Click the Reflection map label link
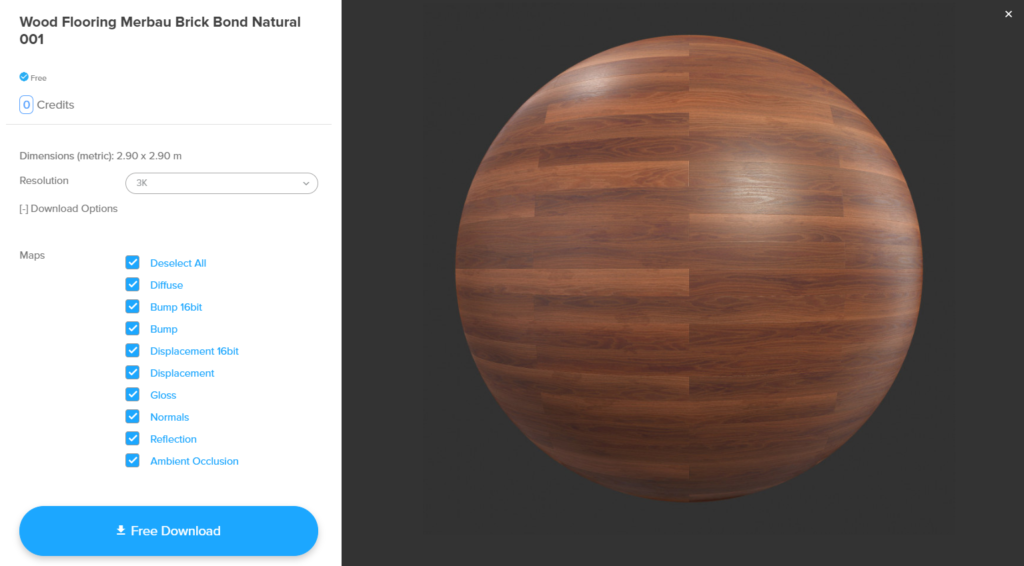 pos(173,439)
